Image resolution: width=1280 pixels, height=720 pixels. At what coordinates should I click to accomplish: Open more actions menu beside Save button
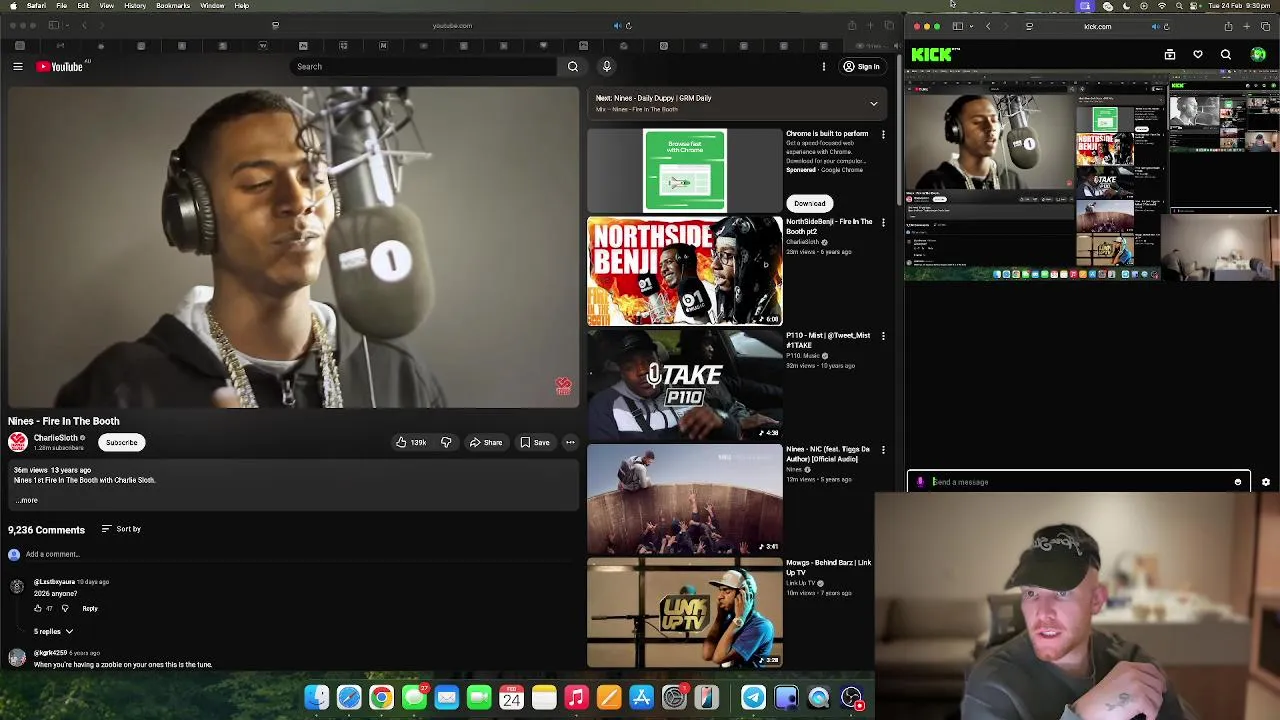[x=570, y=442]
